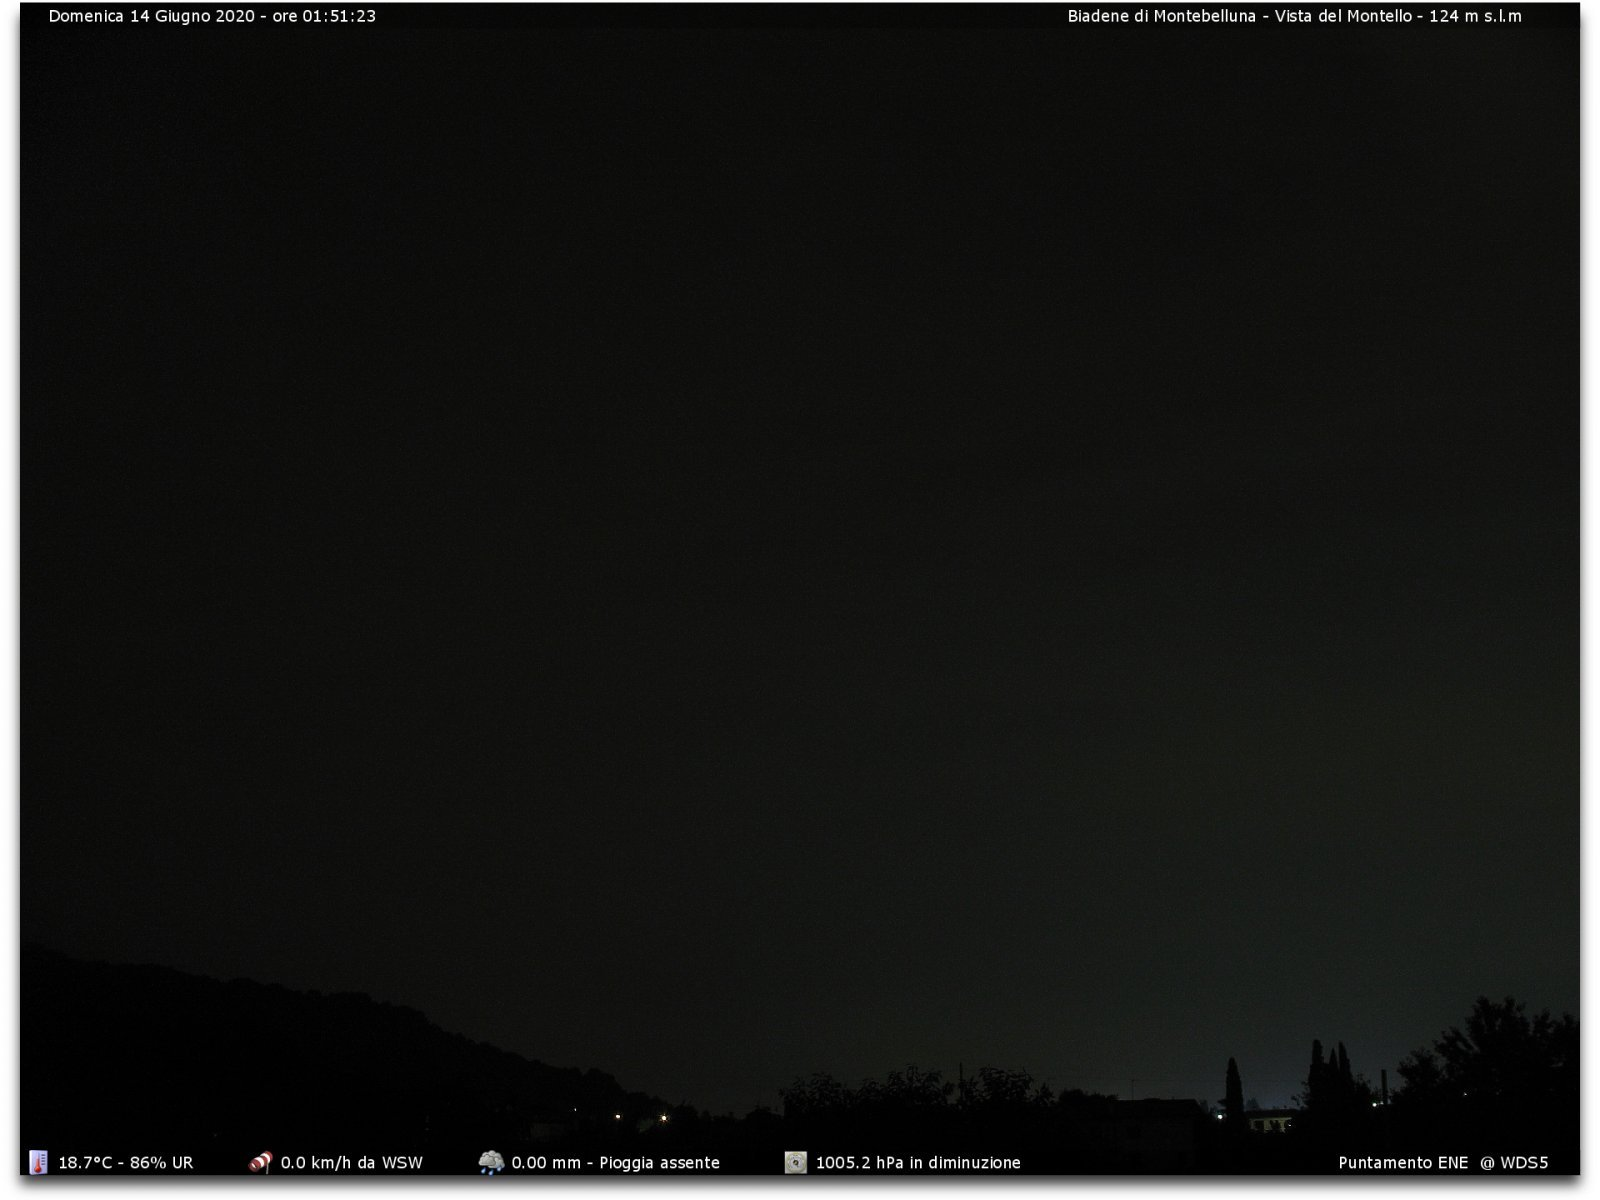Select the date text 'Domenica 14 Giugno 2020'
Image resolution: width=1600 pixels, height=1200 pixels.
click(151, 16)
